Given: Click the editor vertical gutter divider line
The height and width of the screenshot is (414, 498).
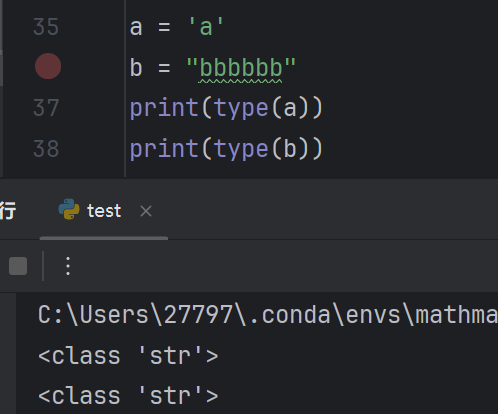Looking at the screenshot, I should tap(125, 88).
